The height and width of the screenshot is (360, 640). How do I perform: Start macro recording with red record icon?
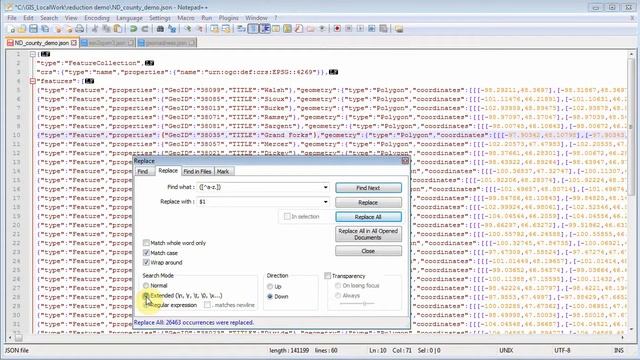(x=337, y=29)
